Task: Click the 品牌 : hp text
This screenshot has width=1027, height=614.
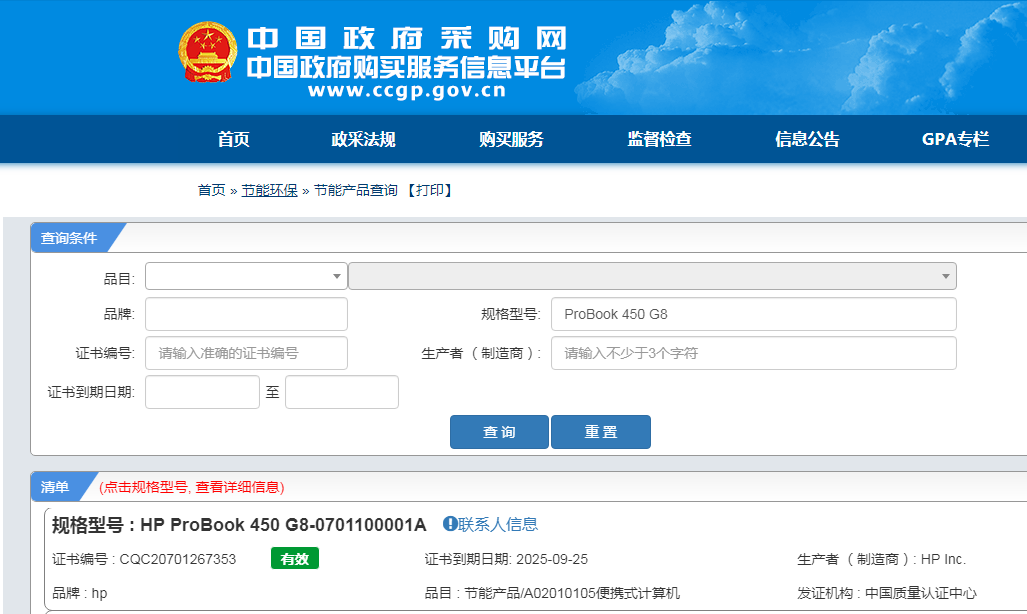Action: (79, 593)
